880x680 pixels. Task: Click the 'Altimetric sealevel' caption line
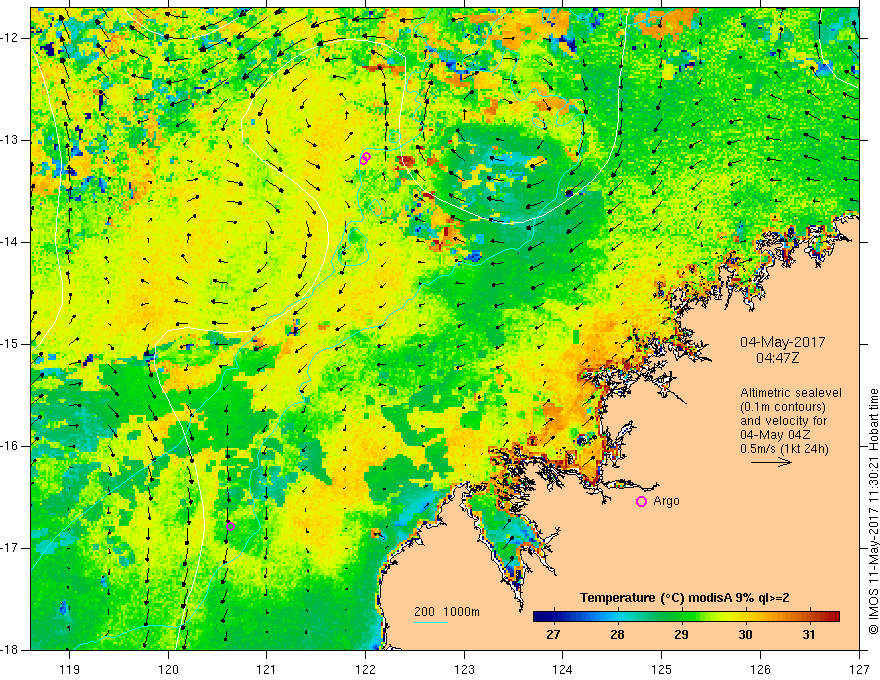[x=791, y=393]
